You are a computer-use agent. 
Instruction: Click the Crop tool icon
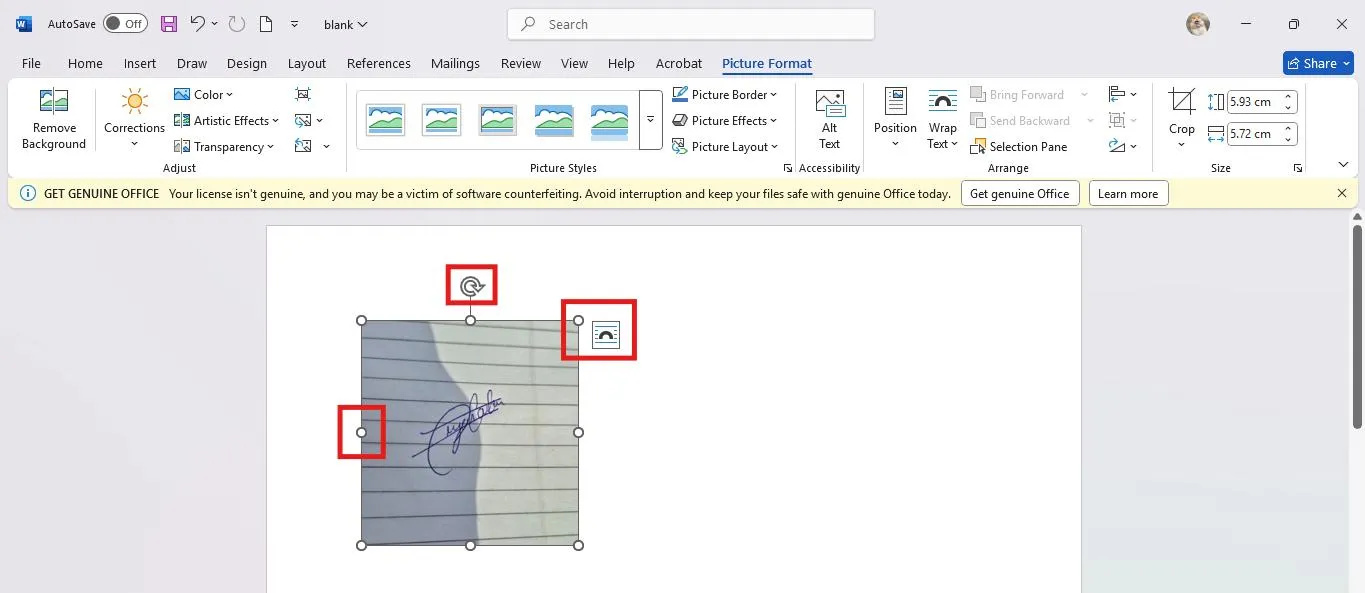(1181, 102)
